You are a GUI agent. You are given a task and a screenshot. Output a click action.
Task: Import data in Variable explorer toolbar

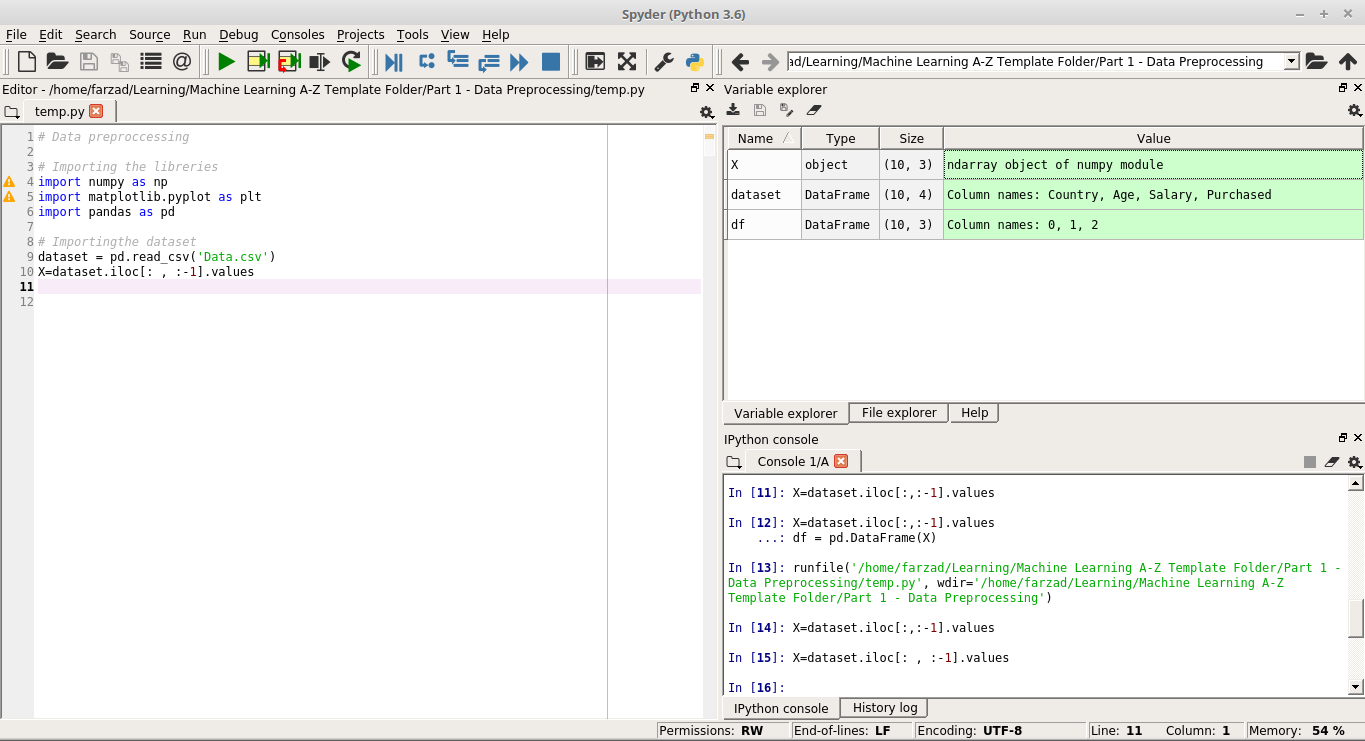[733, 110]
